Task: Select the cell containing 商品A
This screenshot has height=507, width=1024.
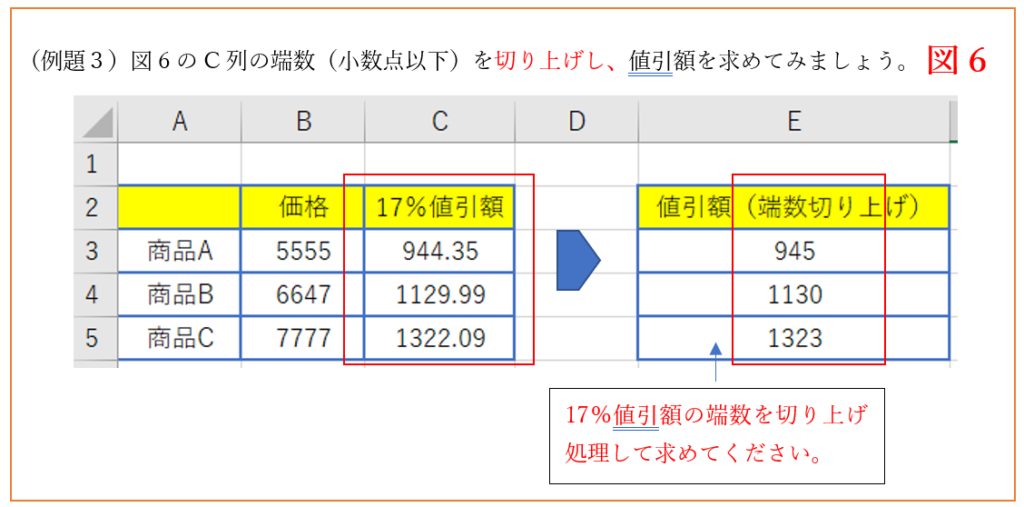Action: pos(180,251)
